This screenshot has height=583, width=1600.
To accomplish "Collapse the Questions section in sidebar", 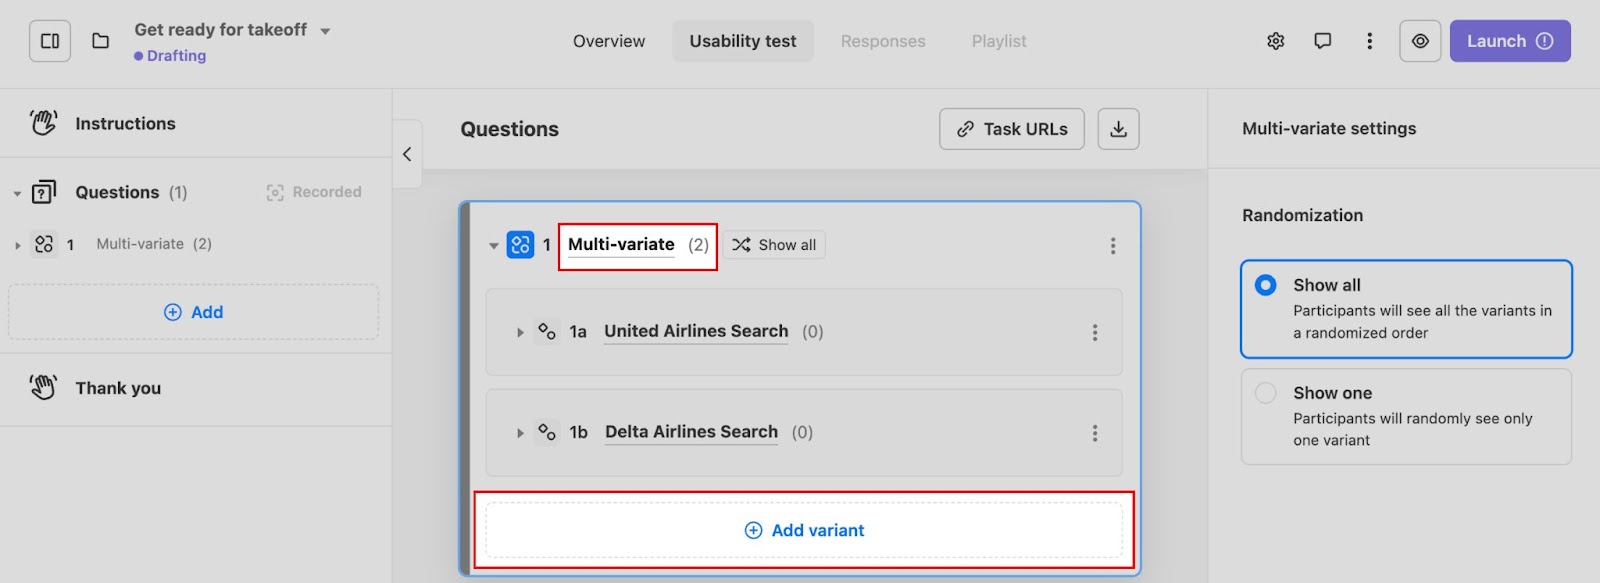I will 17,193.
